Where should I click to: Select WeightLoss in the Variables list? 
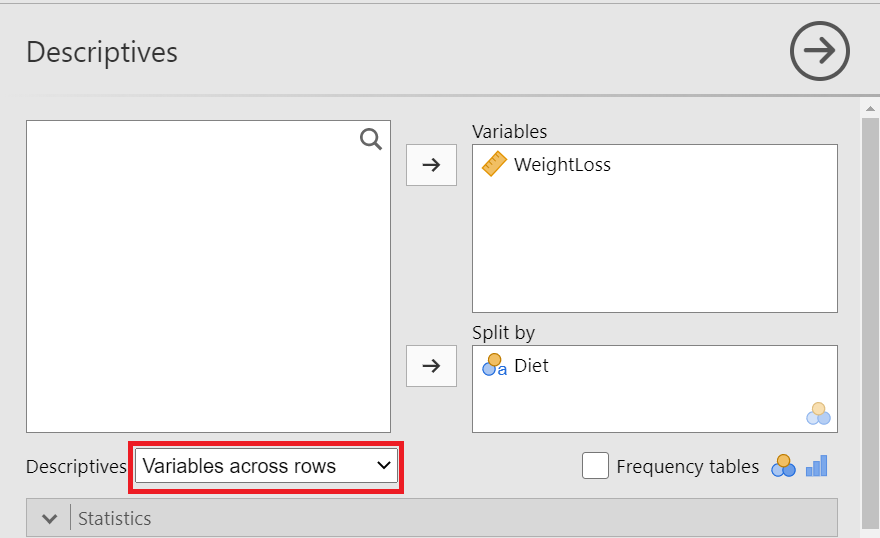coord(562,165)
